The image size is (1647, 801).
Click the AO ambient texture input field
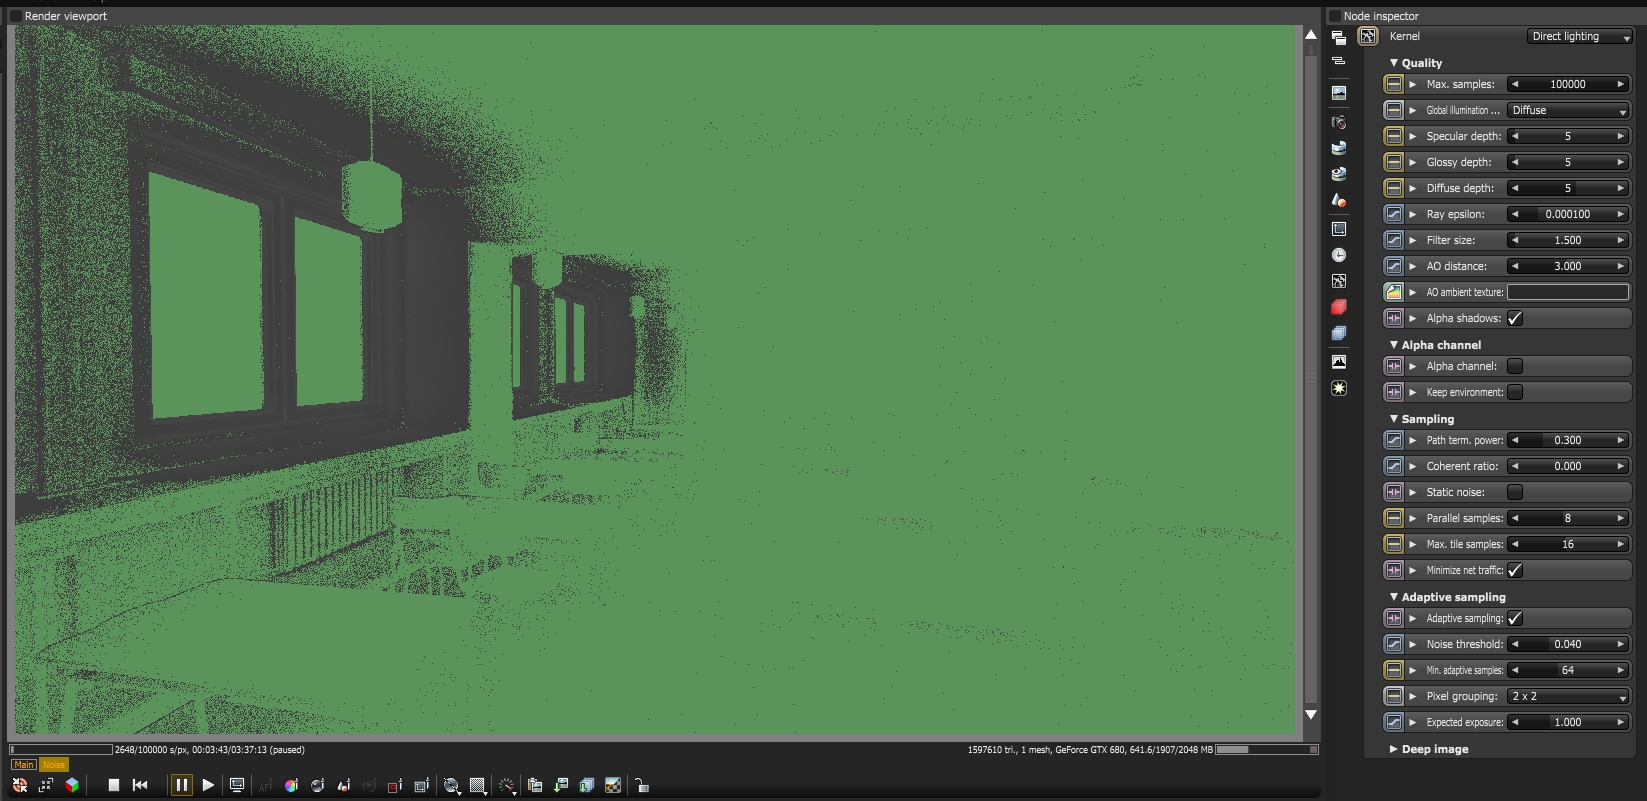(x=1568, y=292)
